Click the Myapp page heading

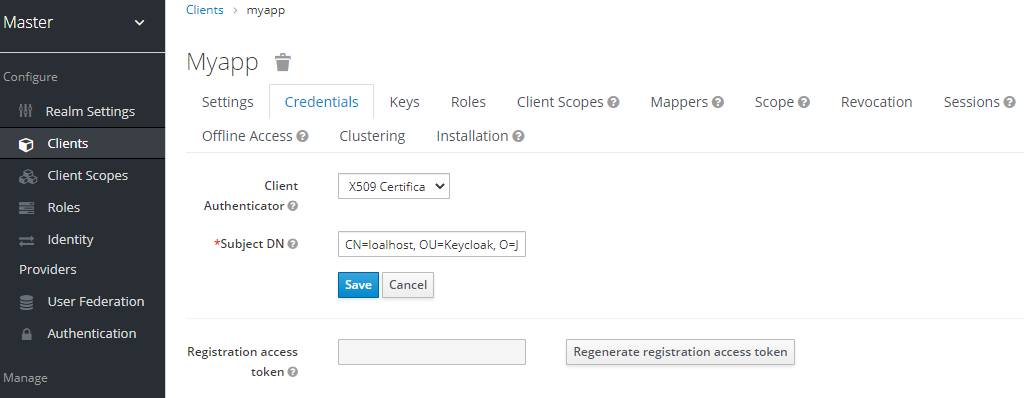(x=222, y=62)
